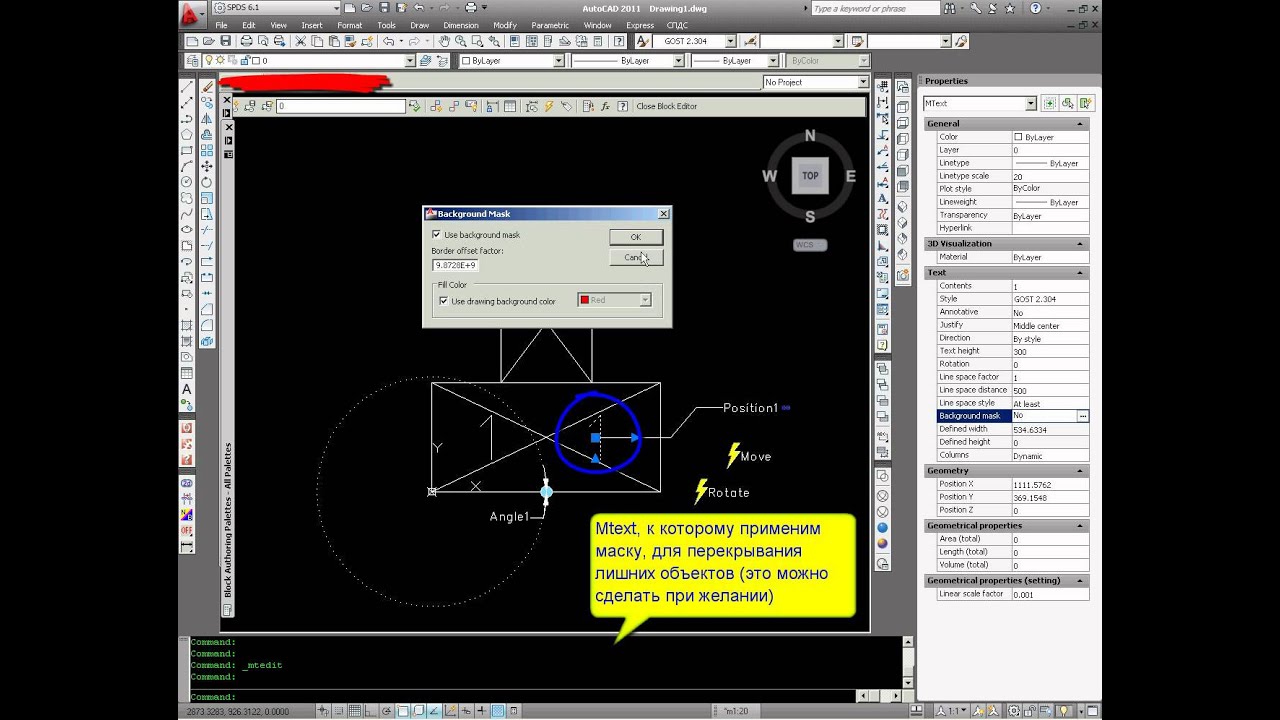
Task: Click Select Objects icon in Properties panel
Action: tap(1068, 103)
